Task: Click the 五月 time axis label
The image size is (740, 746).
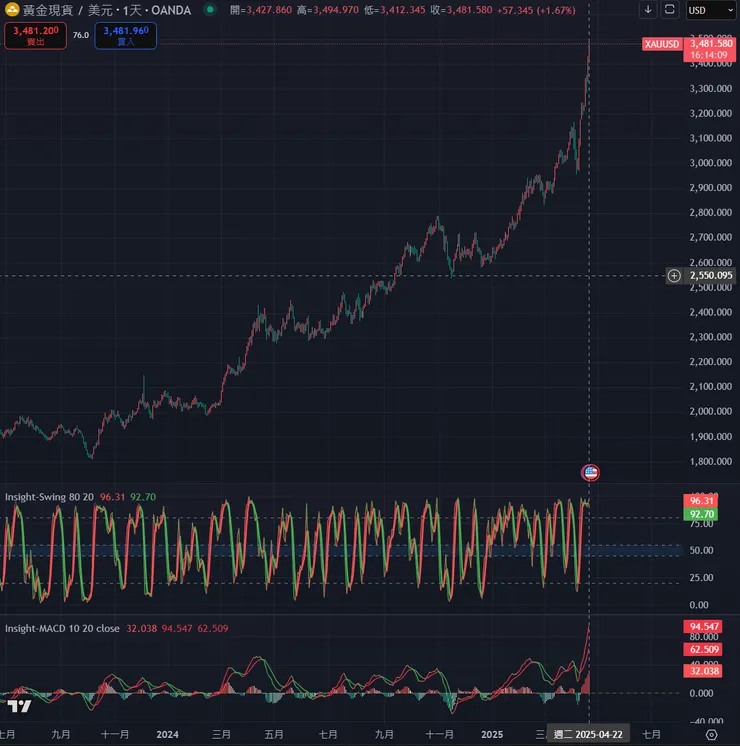Action: click(274, 735)
